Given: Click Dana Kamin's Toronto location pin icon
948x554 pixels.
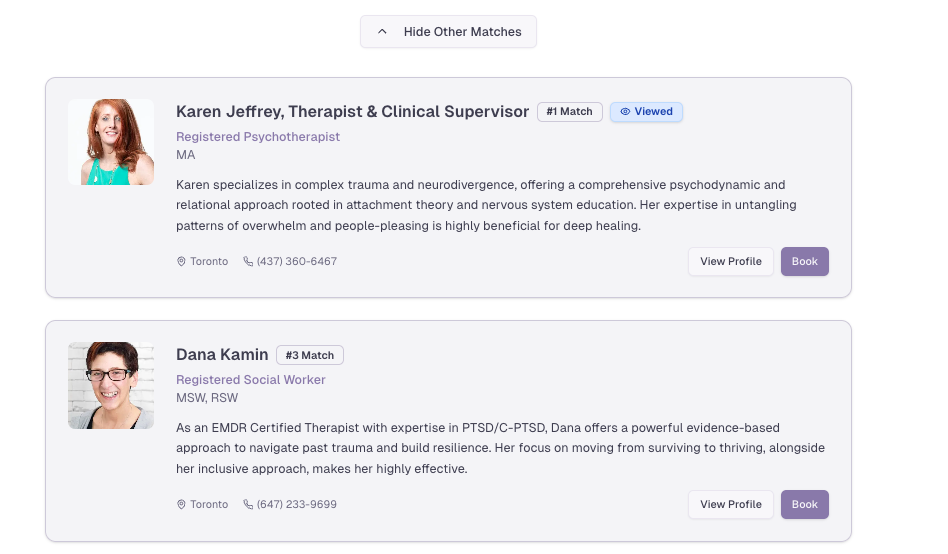Looking at the screenshot, I should [181, 505].
